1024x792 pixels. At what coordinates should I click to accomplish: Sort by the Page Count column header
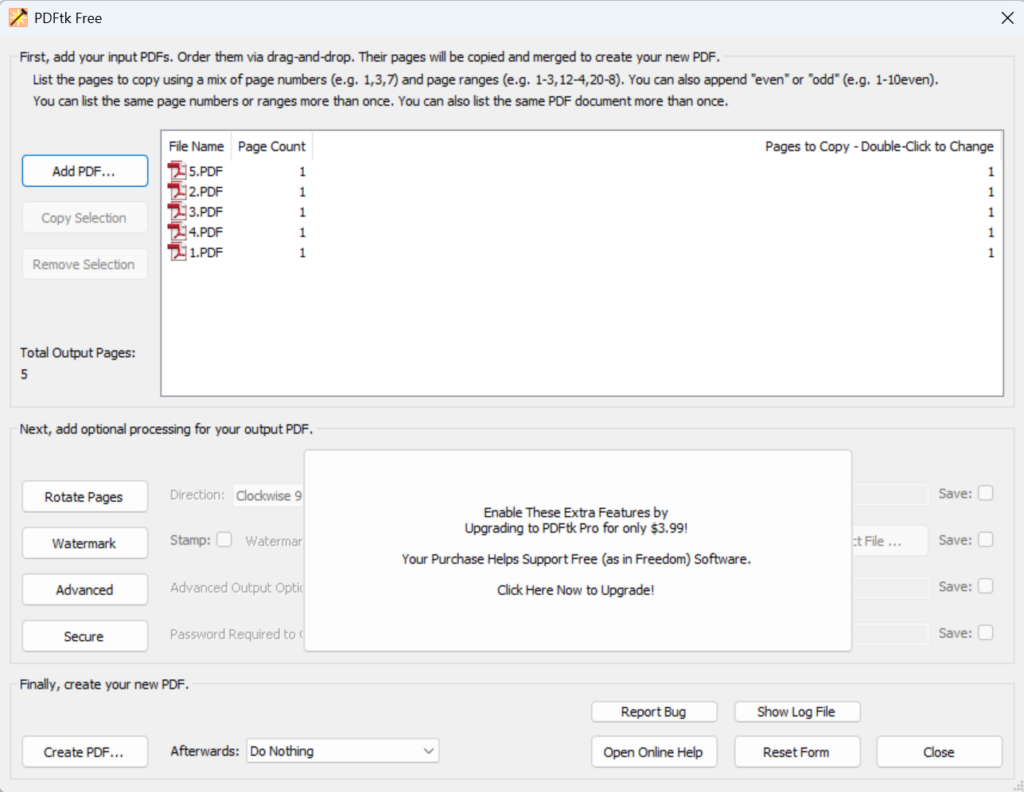pos(271,146)
